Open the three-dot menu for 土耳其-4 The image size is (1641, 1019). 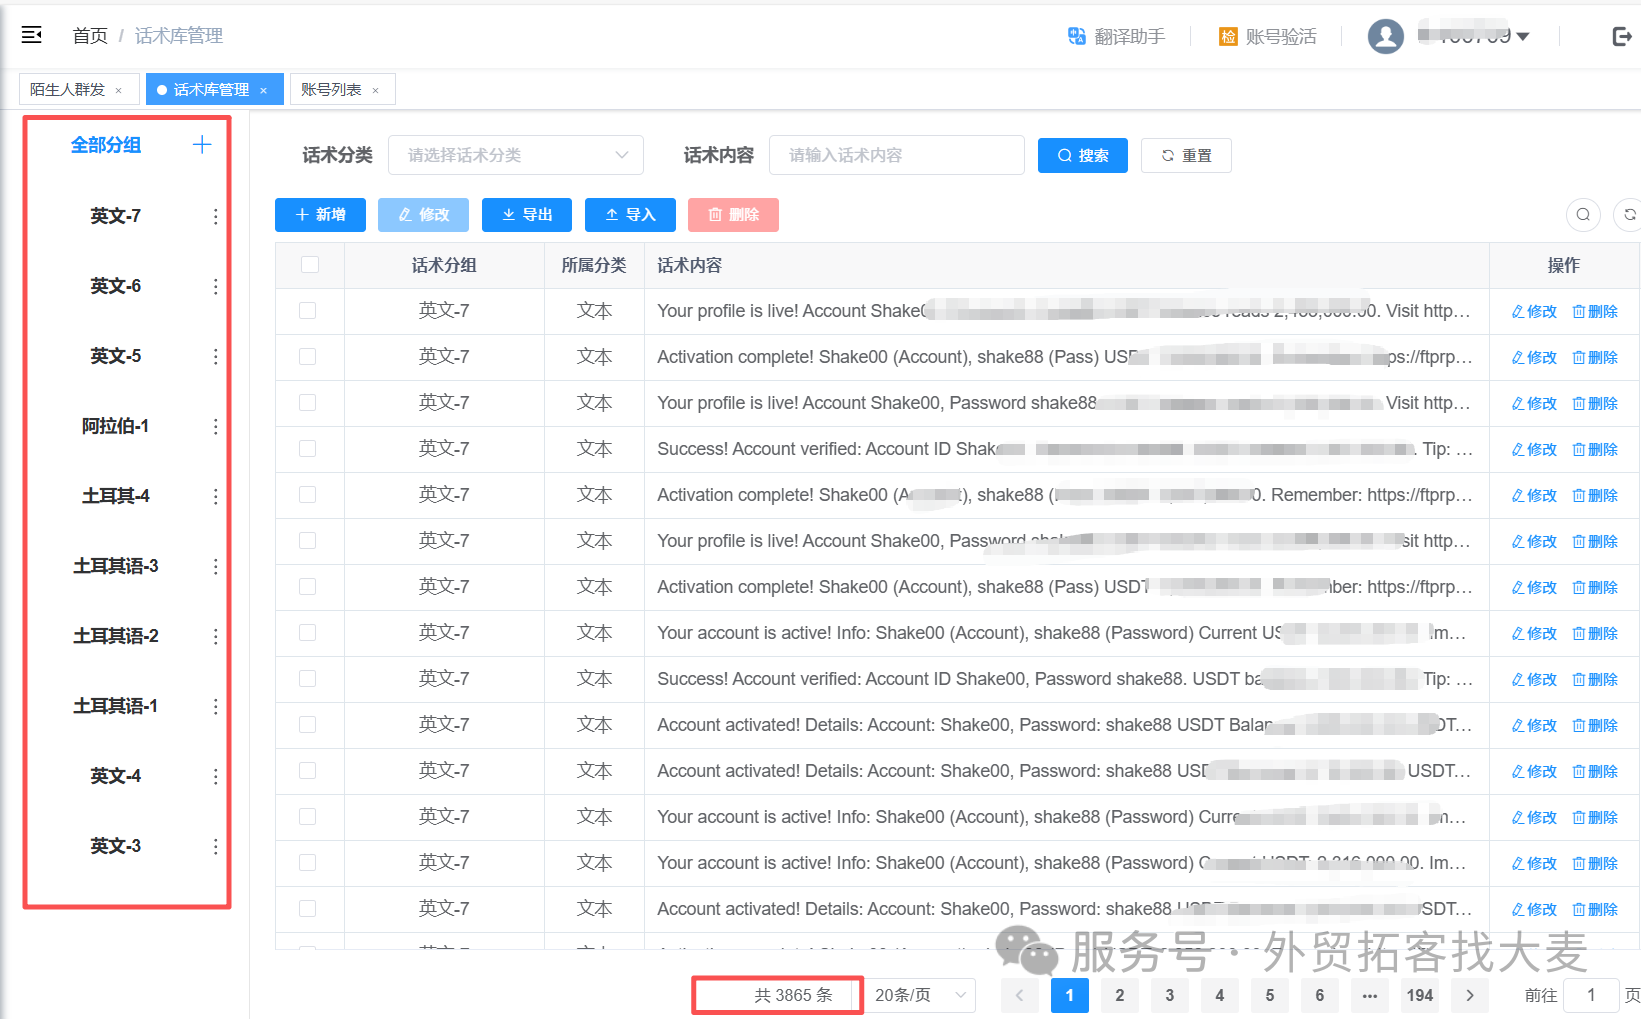[215, 497]
